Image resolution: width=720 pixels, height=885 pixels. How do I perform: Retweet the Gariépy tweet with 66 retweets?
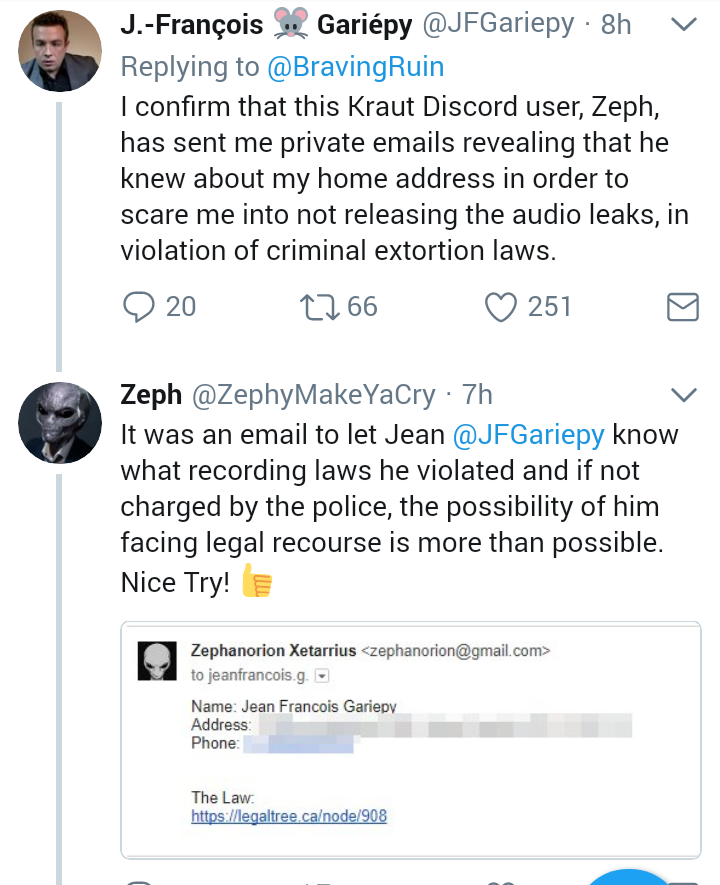coord(319,307)
